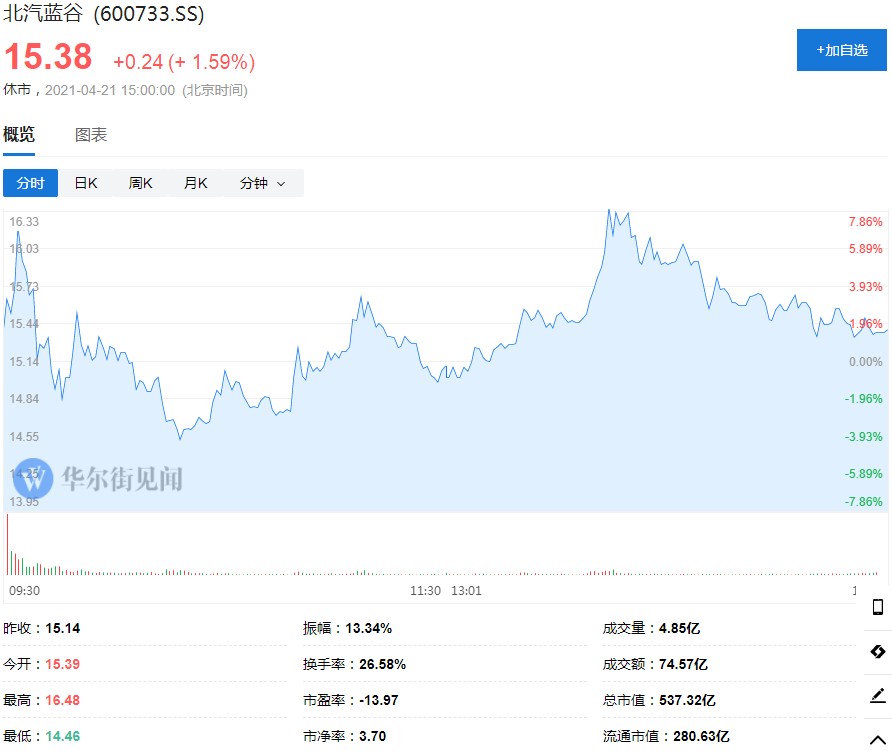The width and height of the screenshot is (892, 751).
Task: Click the diamond arrows icon in sidebar
Action: pos(878,651)
